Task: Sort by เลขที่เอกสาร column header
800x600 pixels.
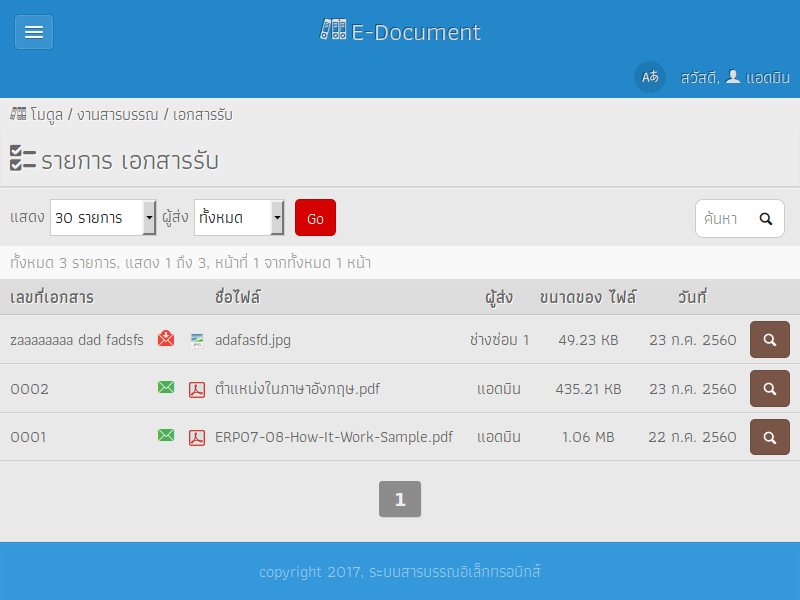Action: [52, 297]
